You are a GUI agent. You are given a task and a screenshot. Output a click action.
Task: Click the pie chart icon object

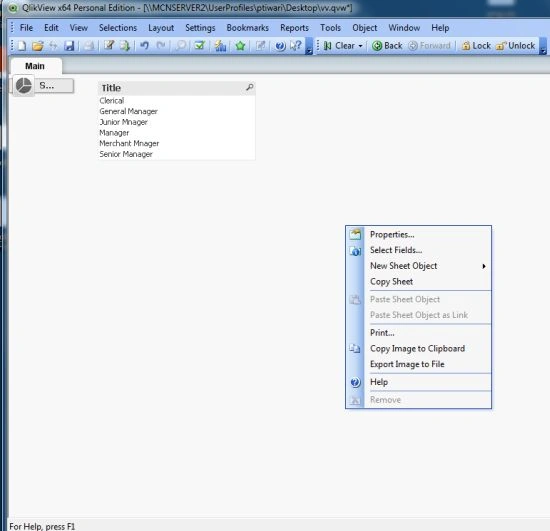tap(24, 86)
